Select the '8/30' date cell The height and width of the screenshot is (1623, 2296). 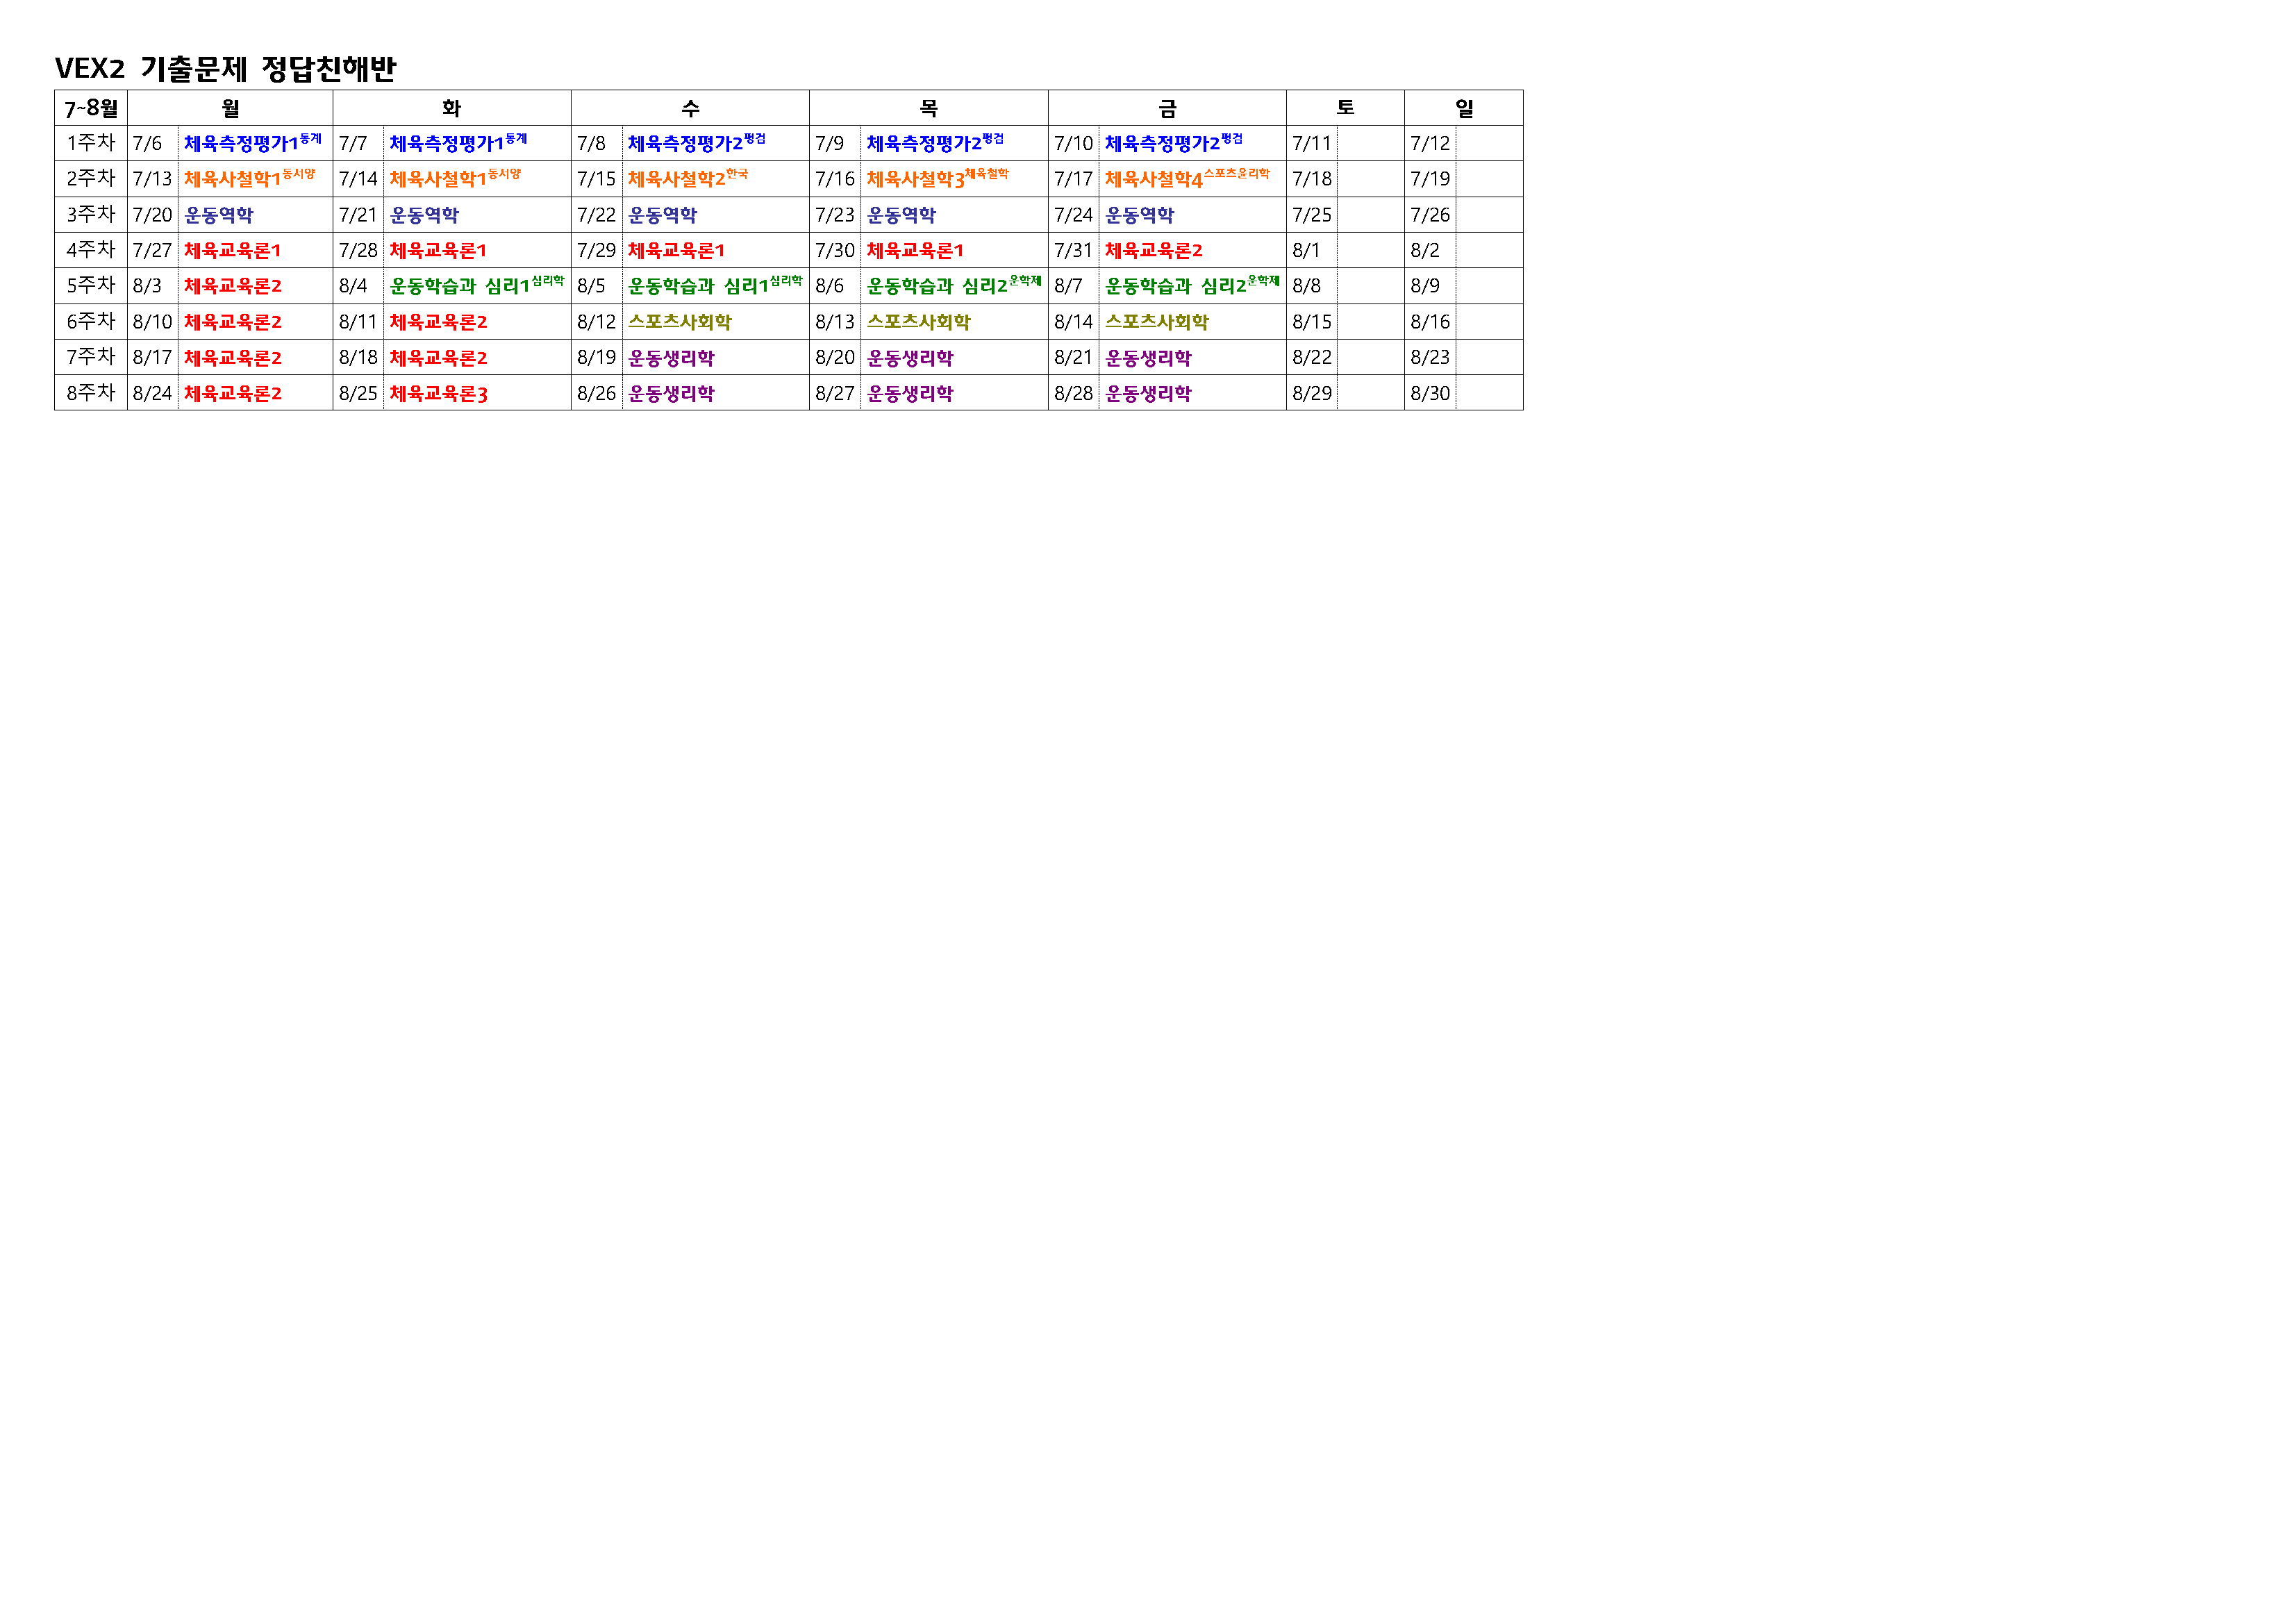1430,394
